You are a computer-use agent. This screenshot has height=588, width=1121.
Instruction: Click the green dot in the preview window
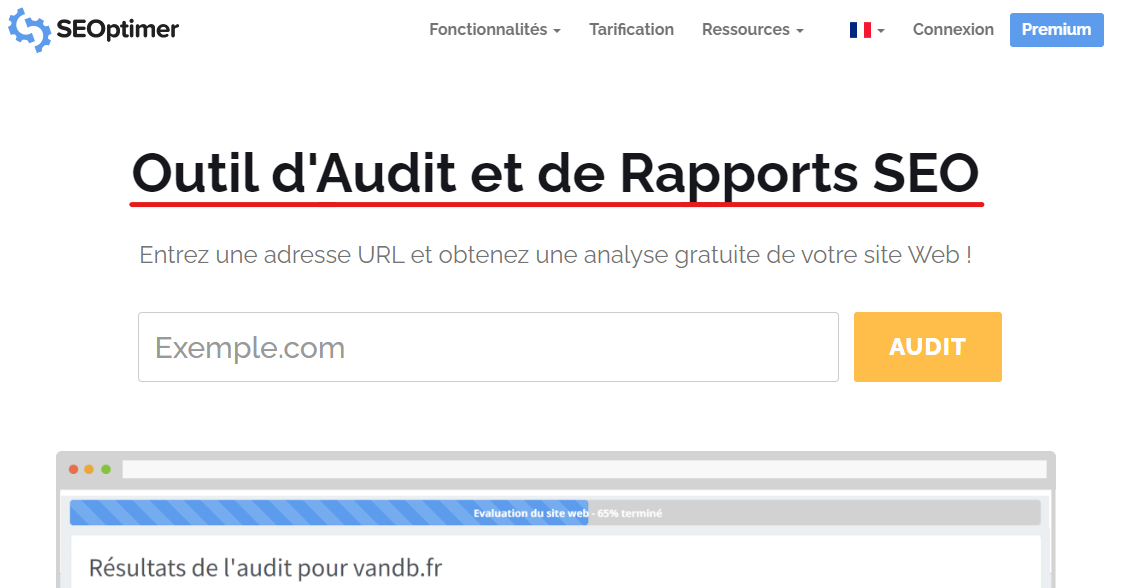point(106,469)
